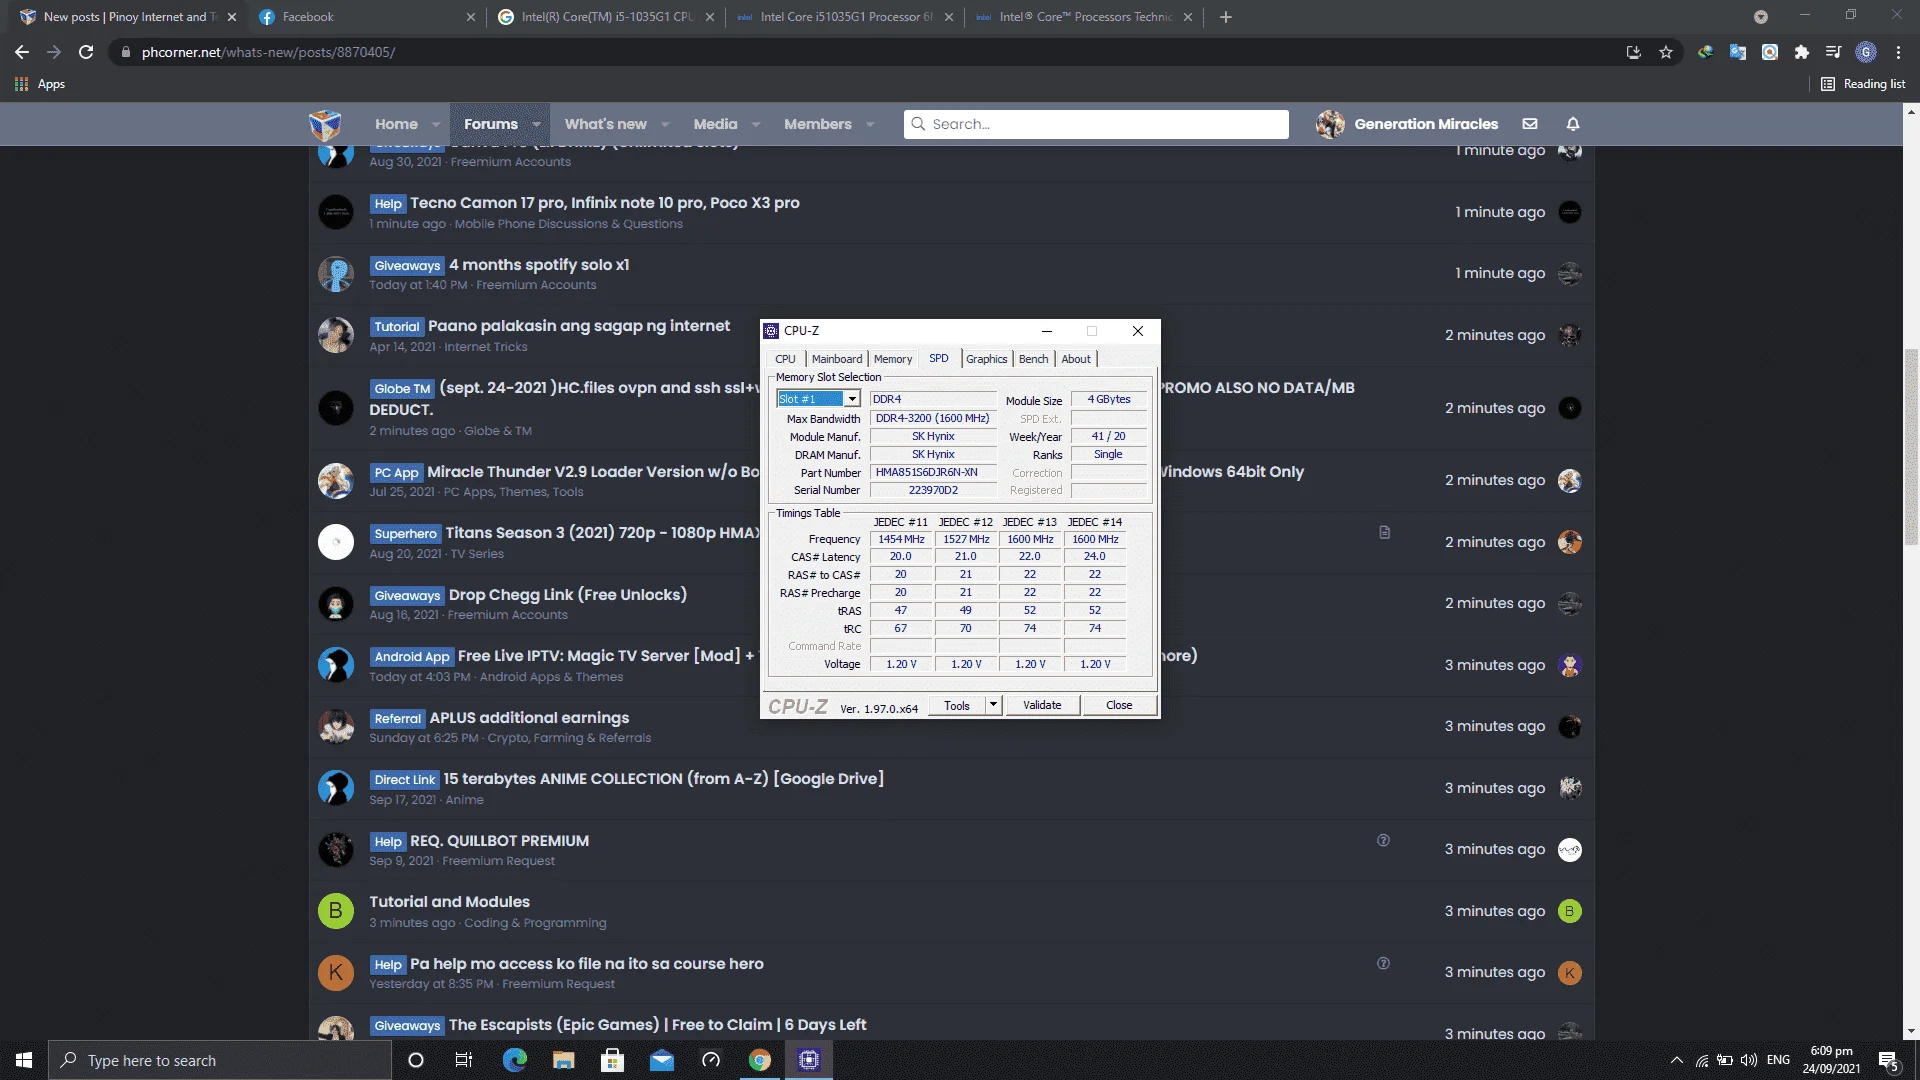Open the Slot #1 memory slot dropdown

point(852,399)
